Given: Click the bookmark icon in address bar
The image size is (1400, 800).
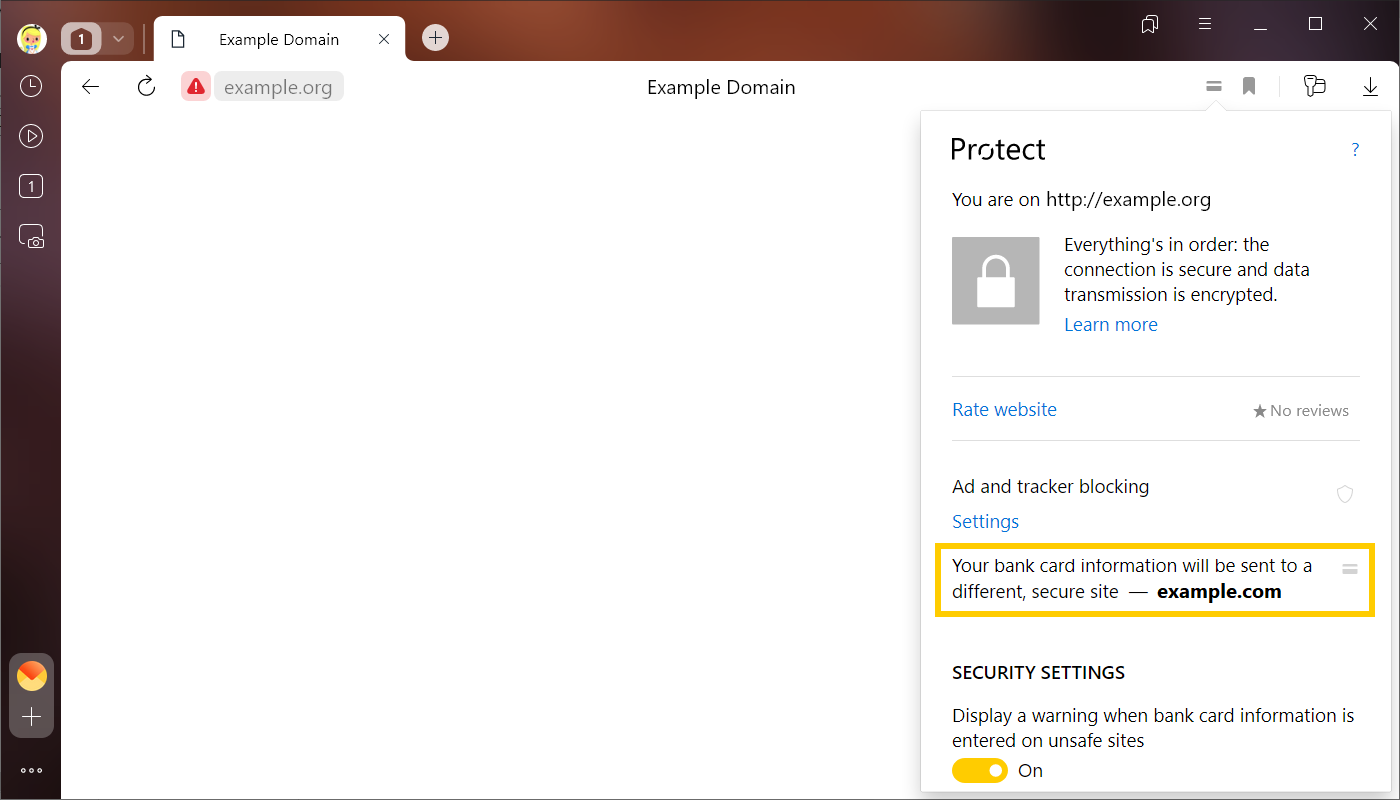Looking at the screenshot, I should [x=1249, y=87].
